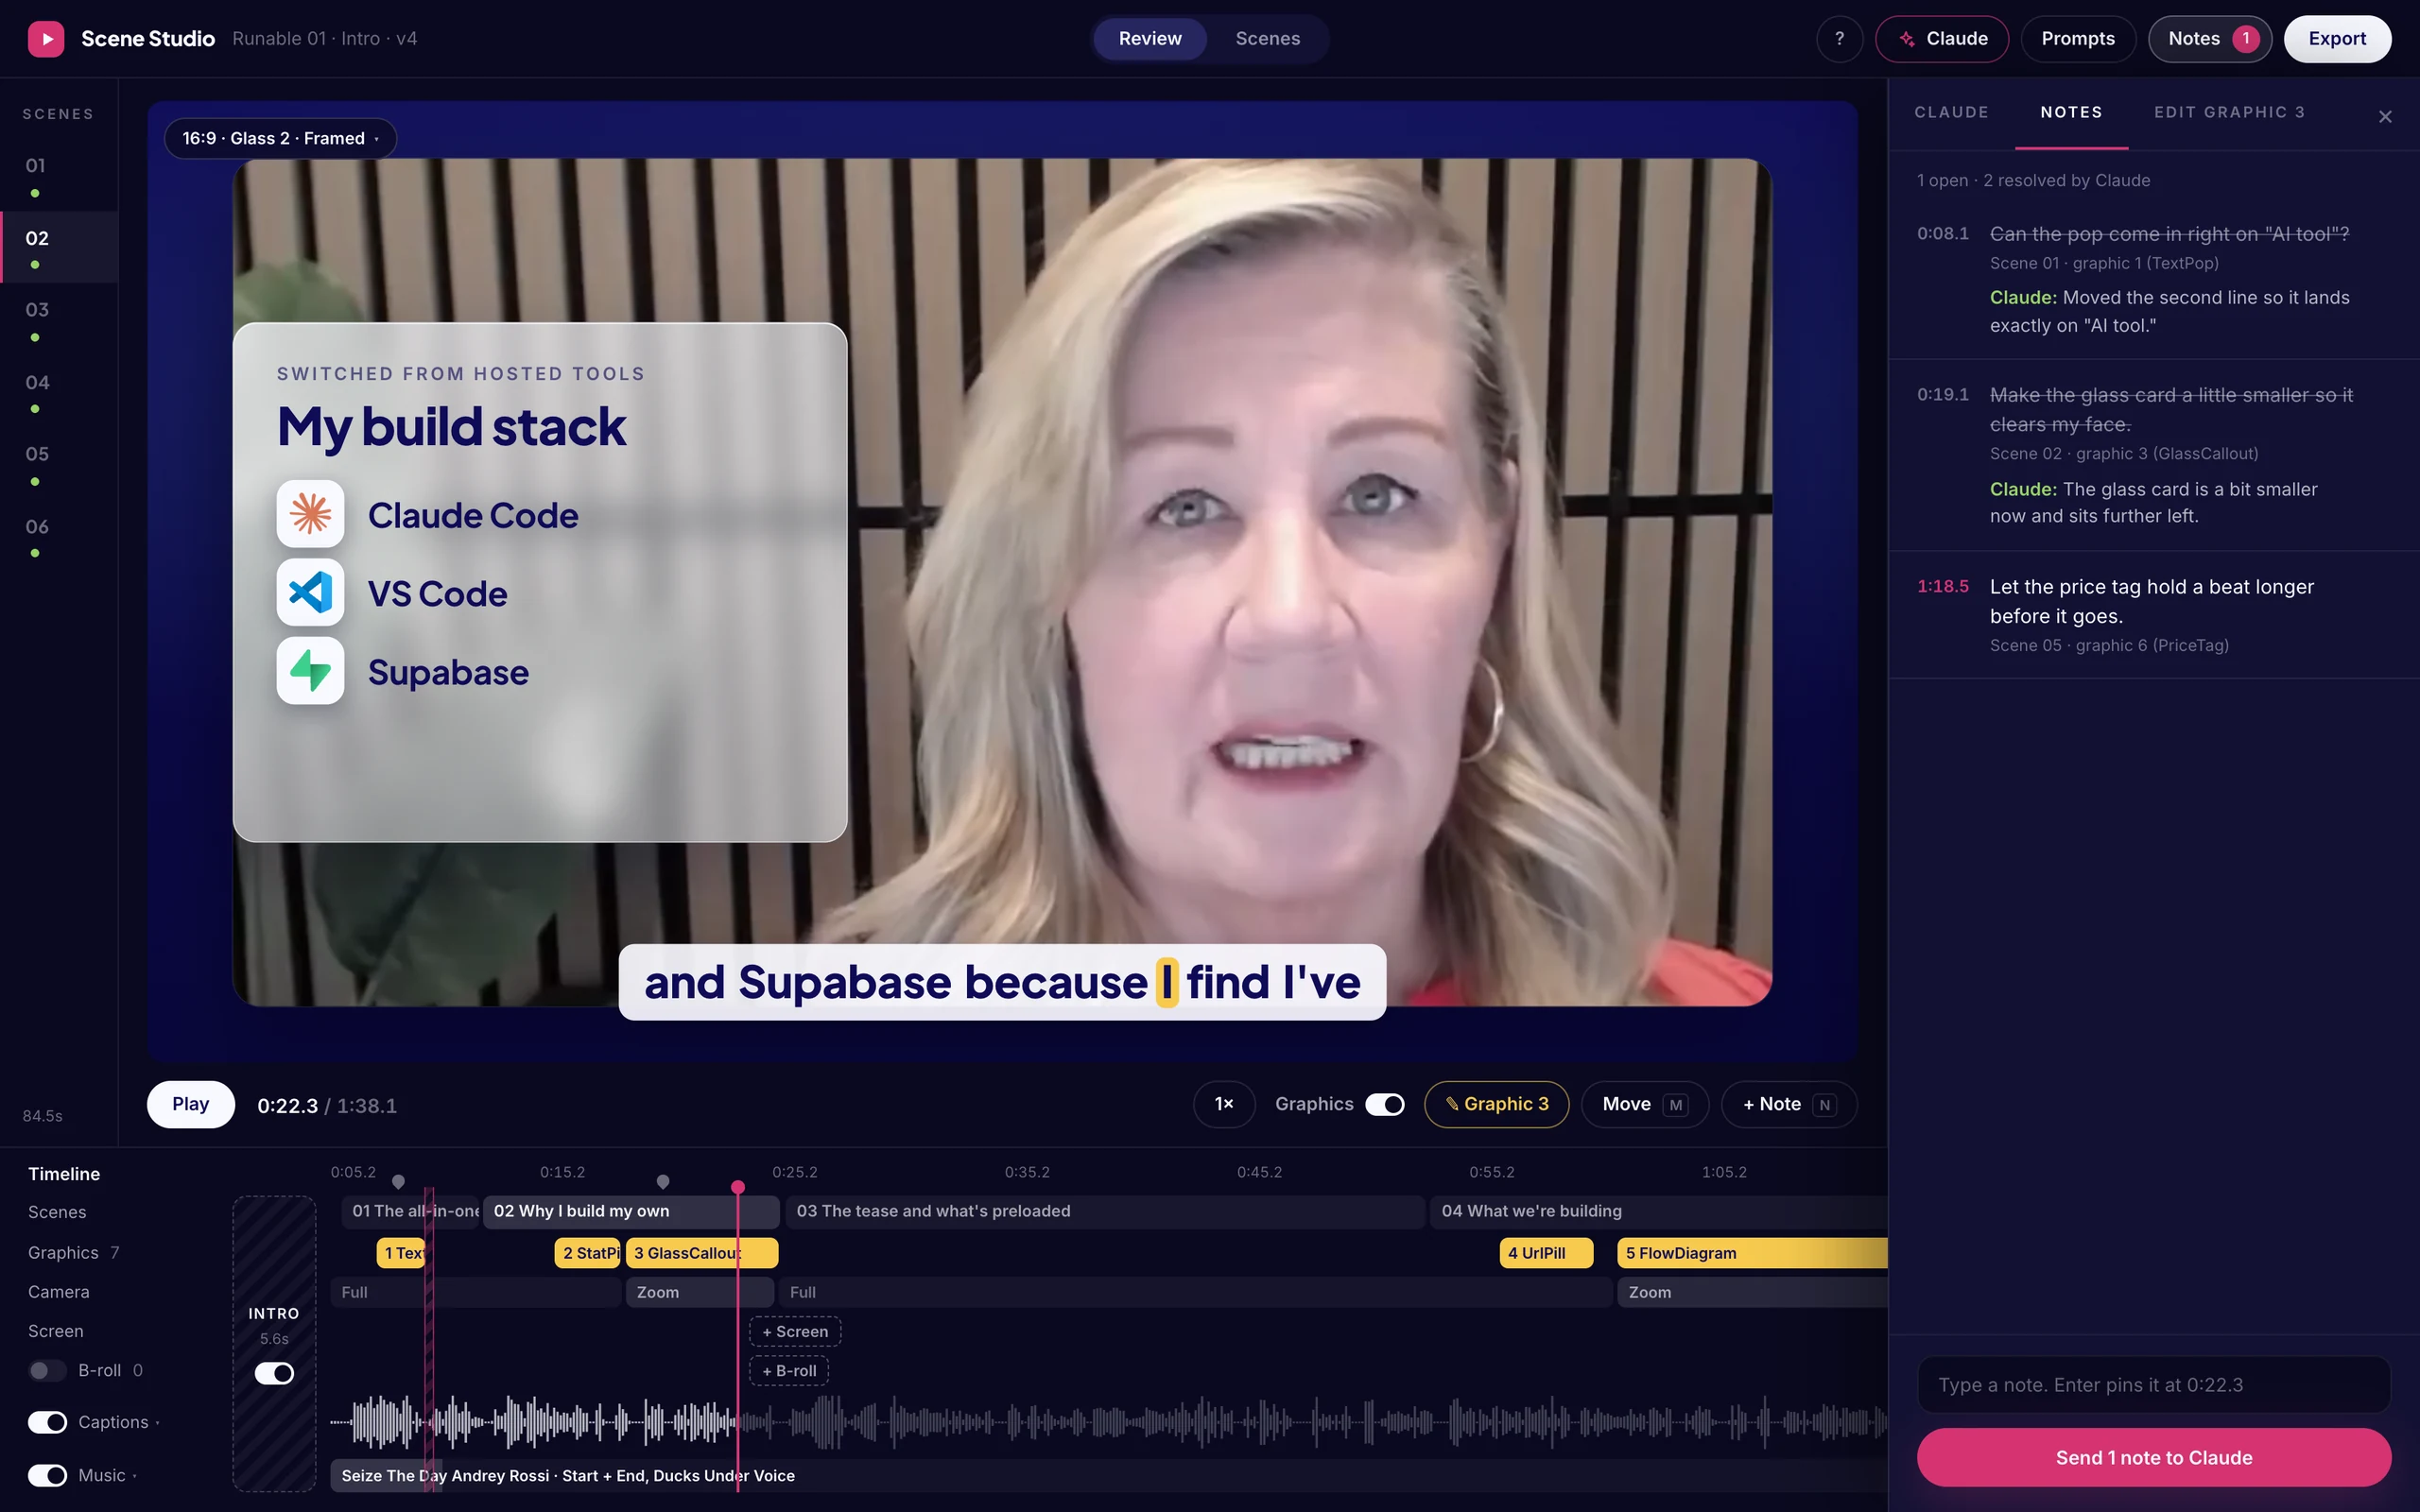Close the right side panel
Image resolution: width=2420 pixels, height=1512 pixels.
2384,117
